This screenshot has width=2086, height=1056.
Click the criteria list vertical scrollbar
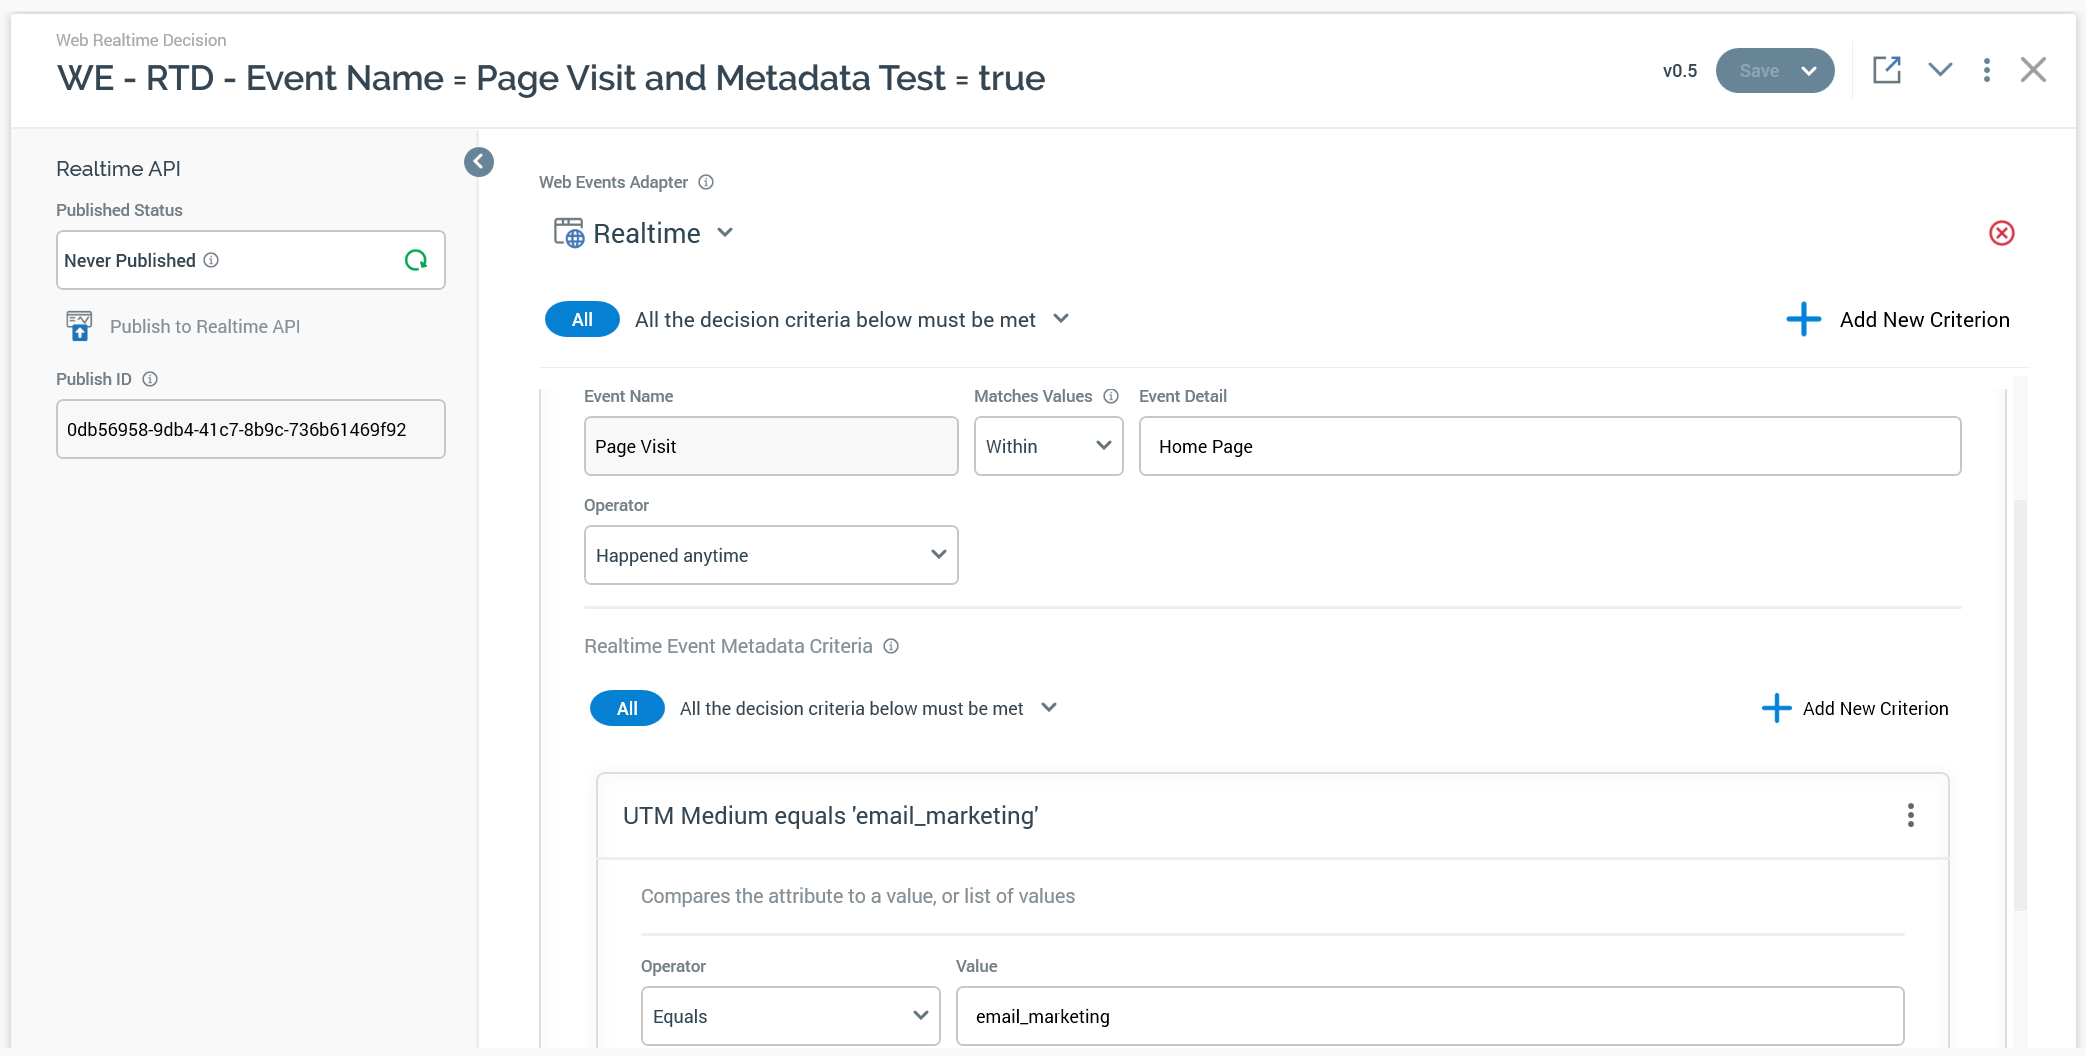(2019, 700)
